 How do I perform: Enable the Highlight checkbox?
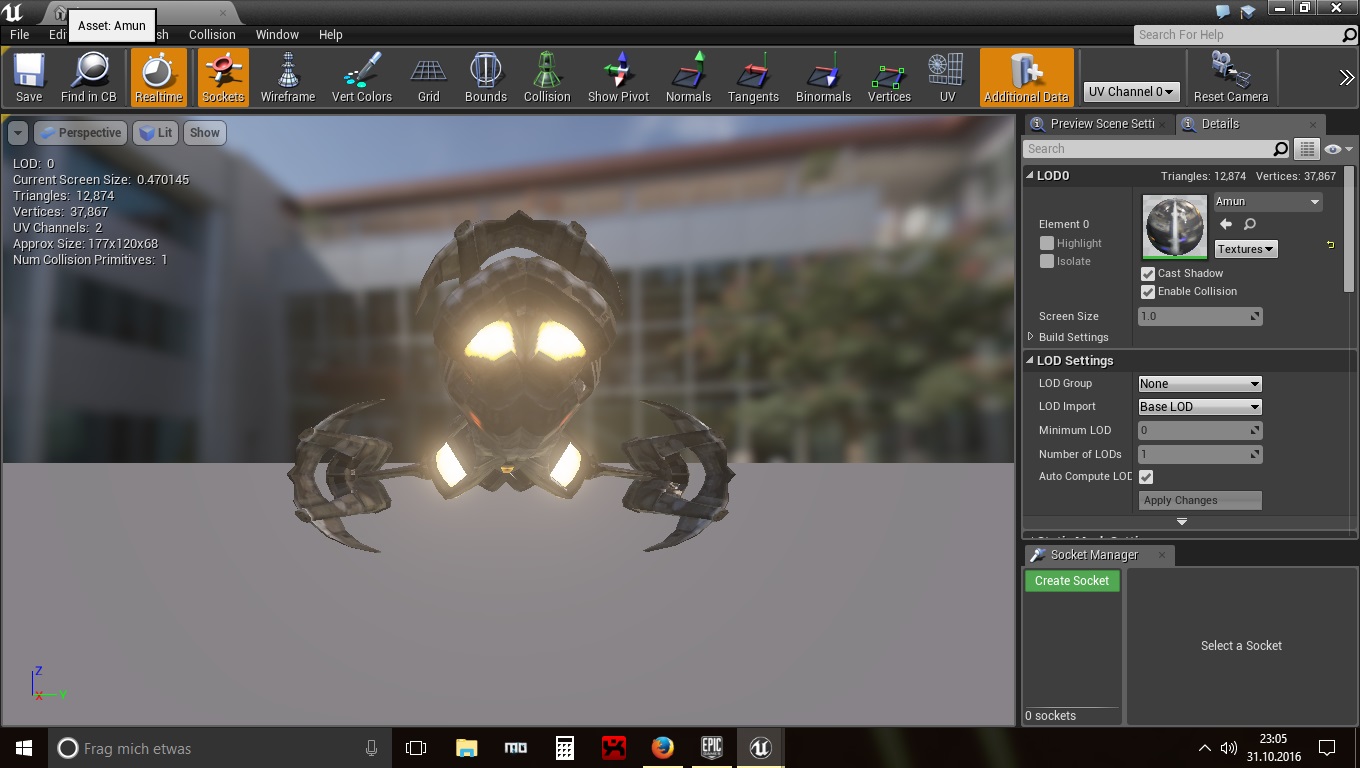1047,243
